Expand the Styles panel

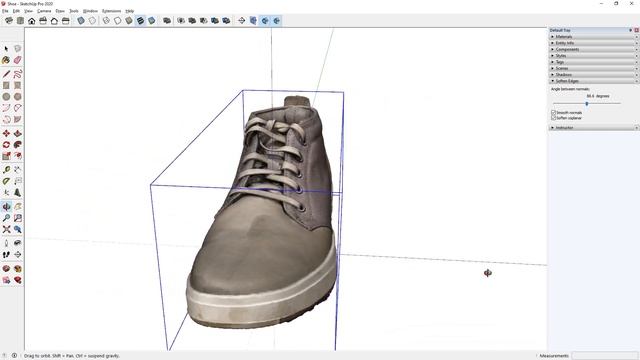(x=593, y=56)
